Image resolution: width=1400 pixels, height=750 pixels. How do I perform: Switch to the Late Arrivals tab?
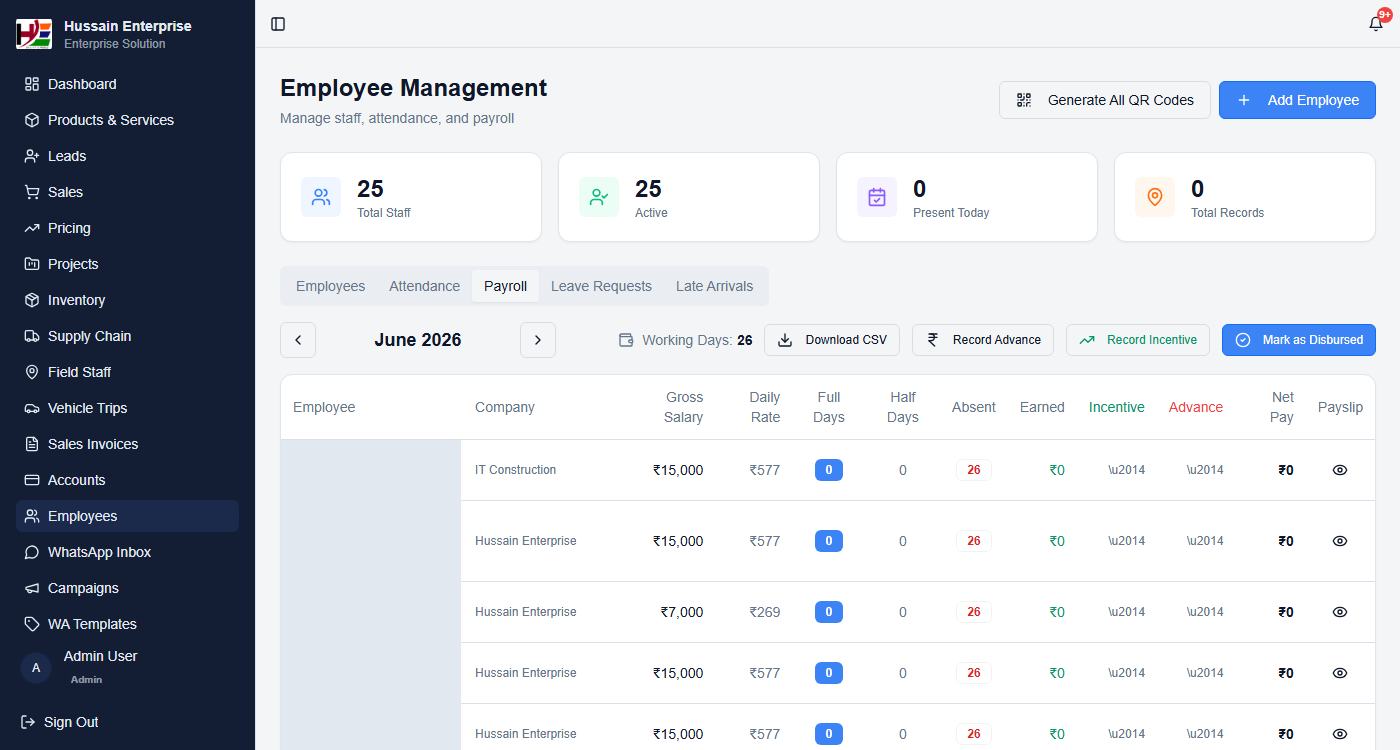tap(714, 286)
